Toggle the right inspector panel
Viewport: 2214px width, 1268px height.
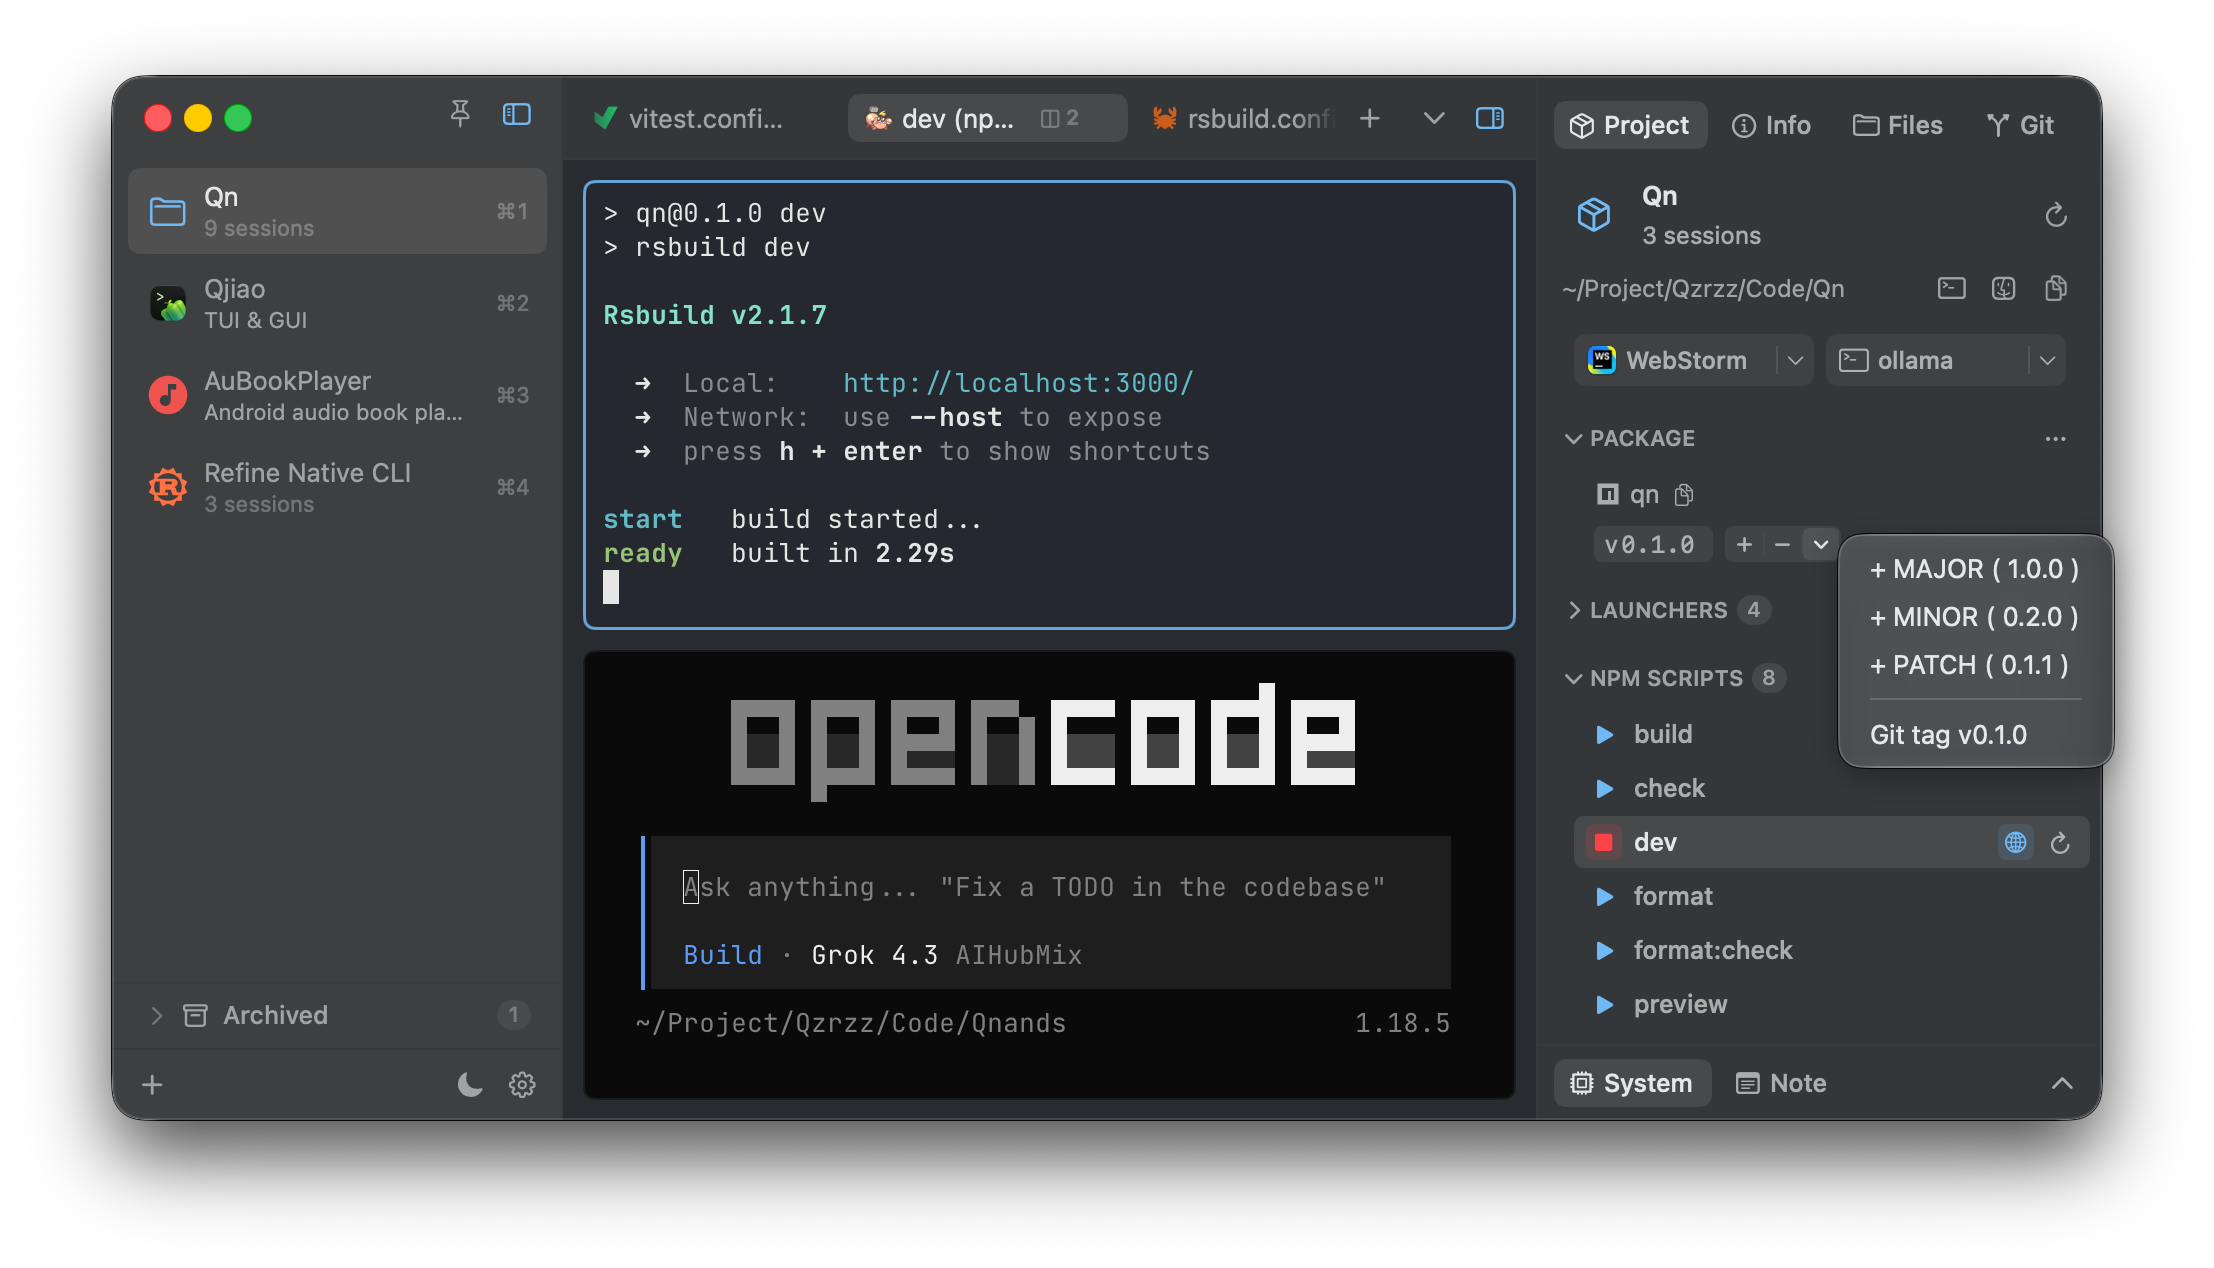(x=1490, y=118)
